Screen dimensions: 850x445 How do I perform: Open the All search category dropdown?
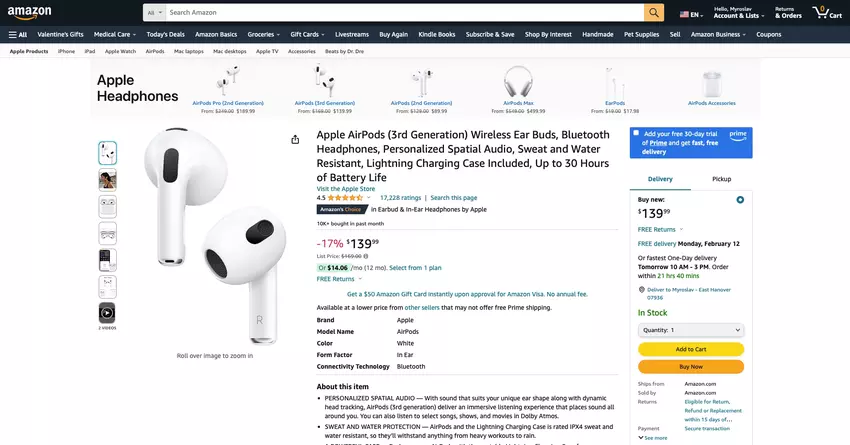tap(154, 13)
